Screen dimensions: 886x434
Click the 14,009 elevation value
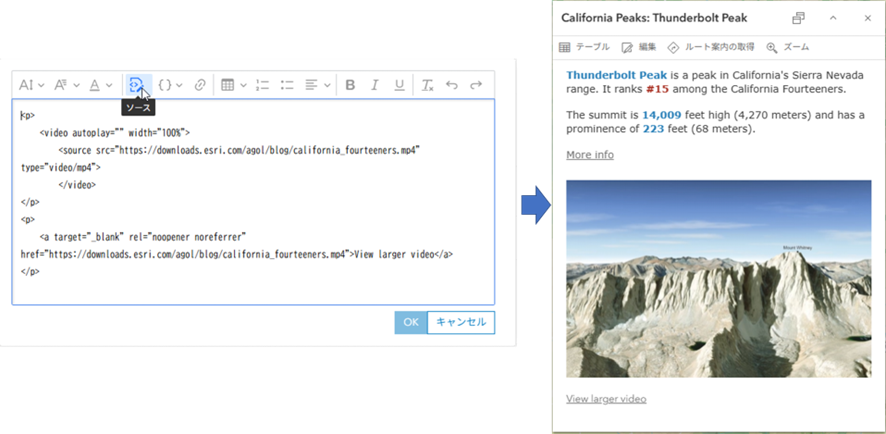click(x=661, y=115)
